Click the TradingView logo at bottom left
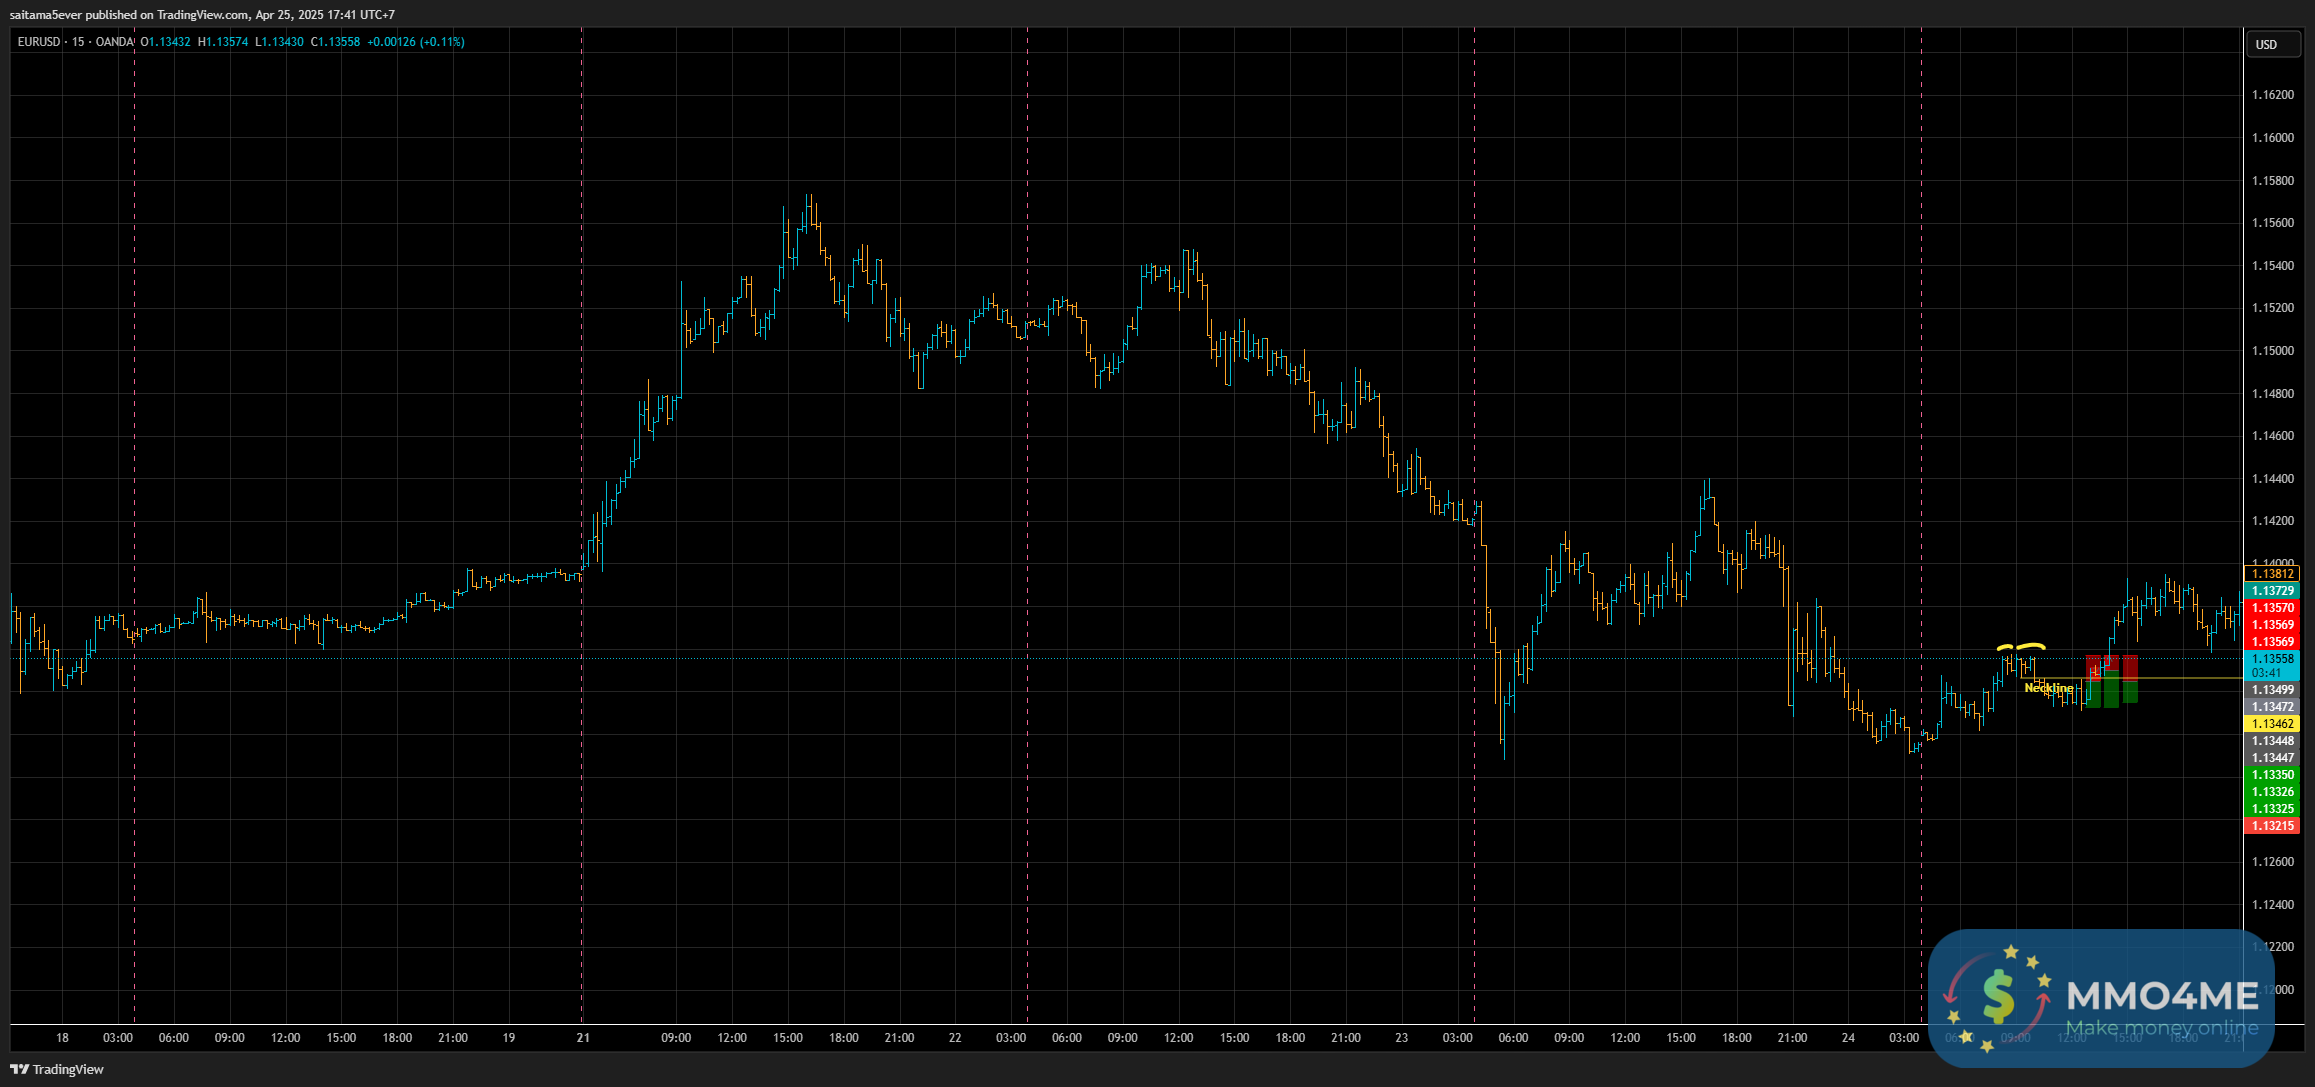The width and height of the screenshot is (2315, 1087). click(57, 1069)
